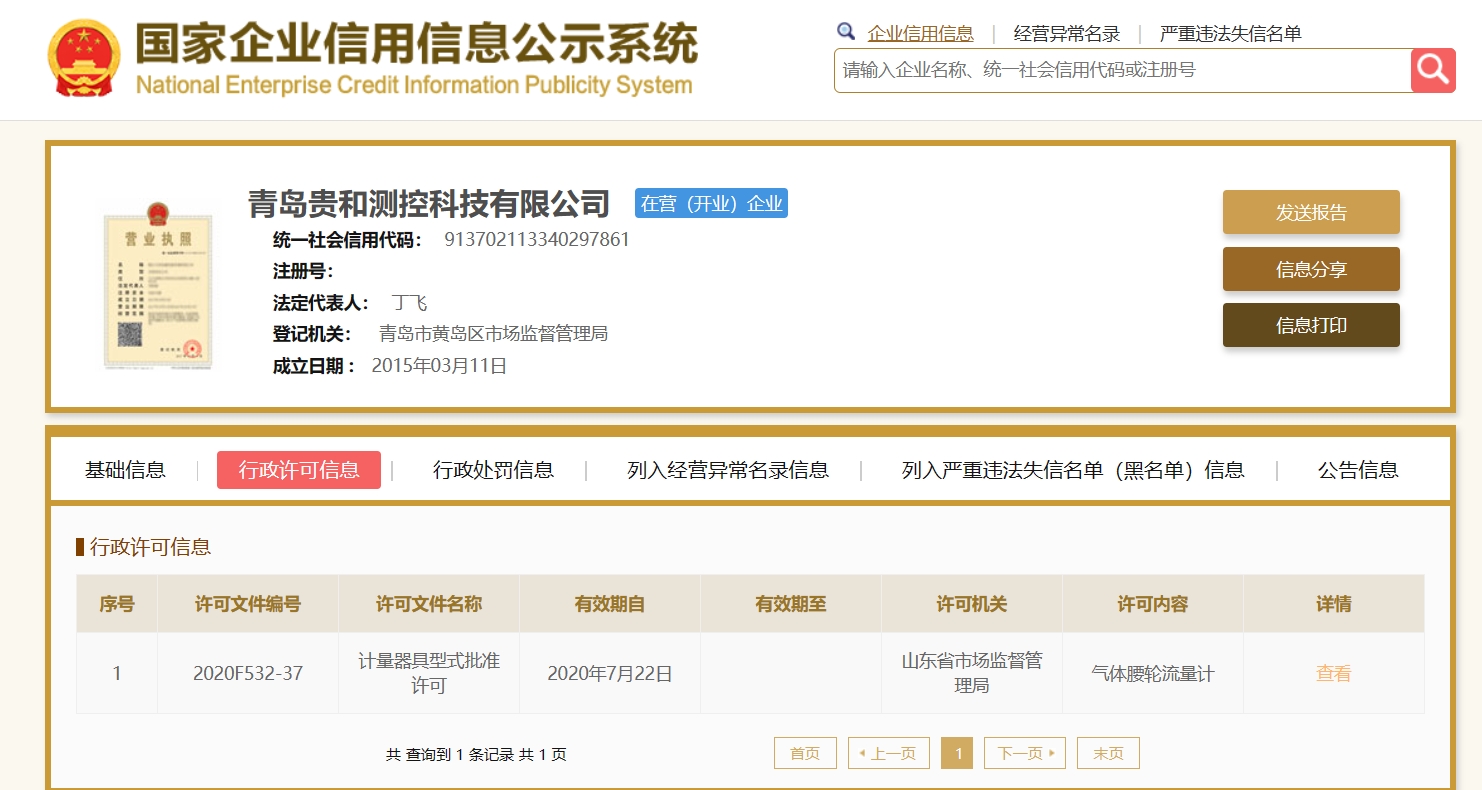The height and width of the screenshot is (790, 1482).
Task: Click registration authority 青岛市黄岛区市场监督管理局
Action: tap(493, 334)
